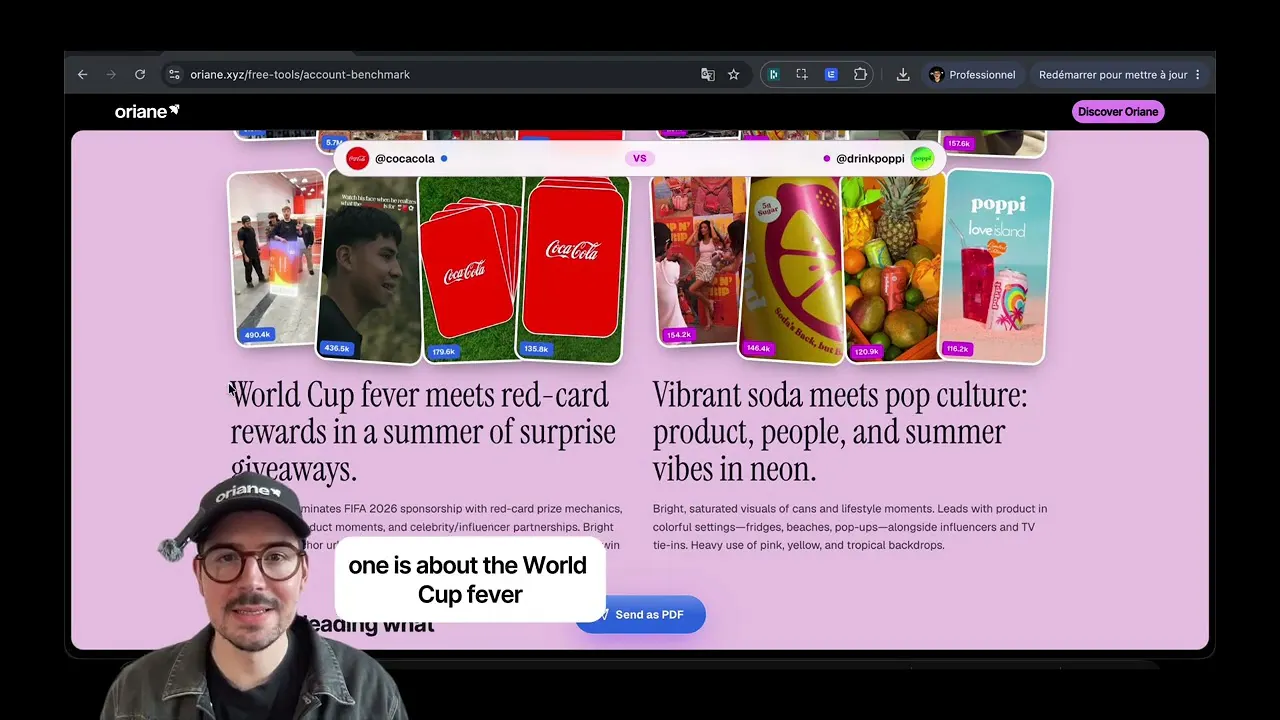The height and width of the screenshot is (720, 1280).
Task: Click the browser forward arrow
Action: pyautogui.click(x=111, y=75)
